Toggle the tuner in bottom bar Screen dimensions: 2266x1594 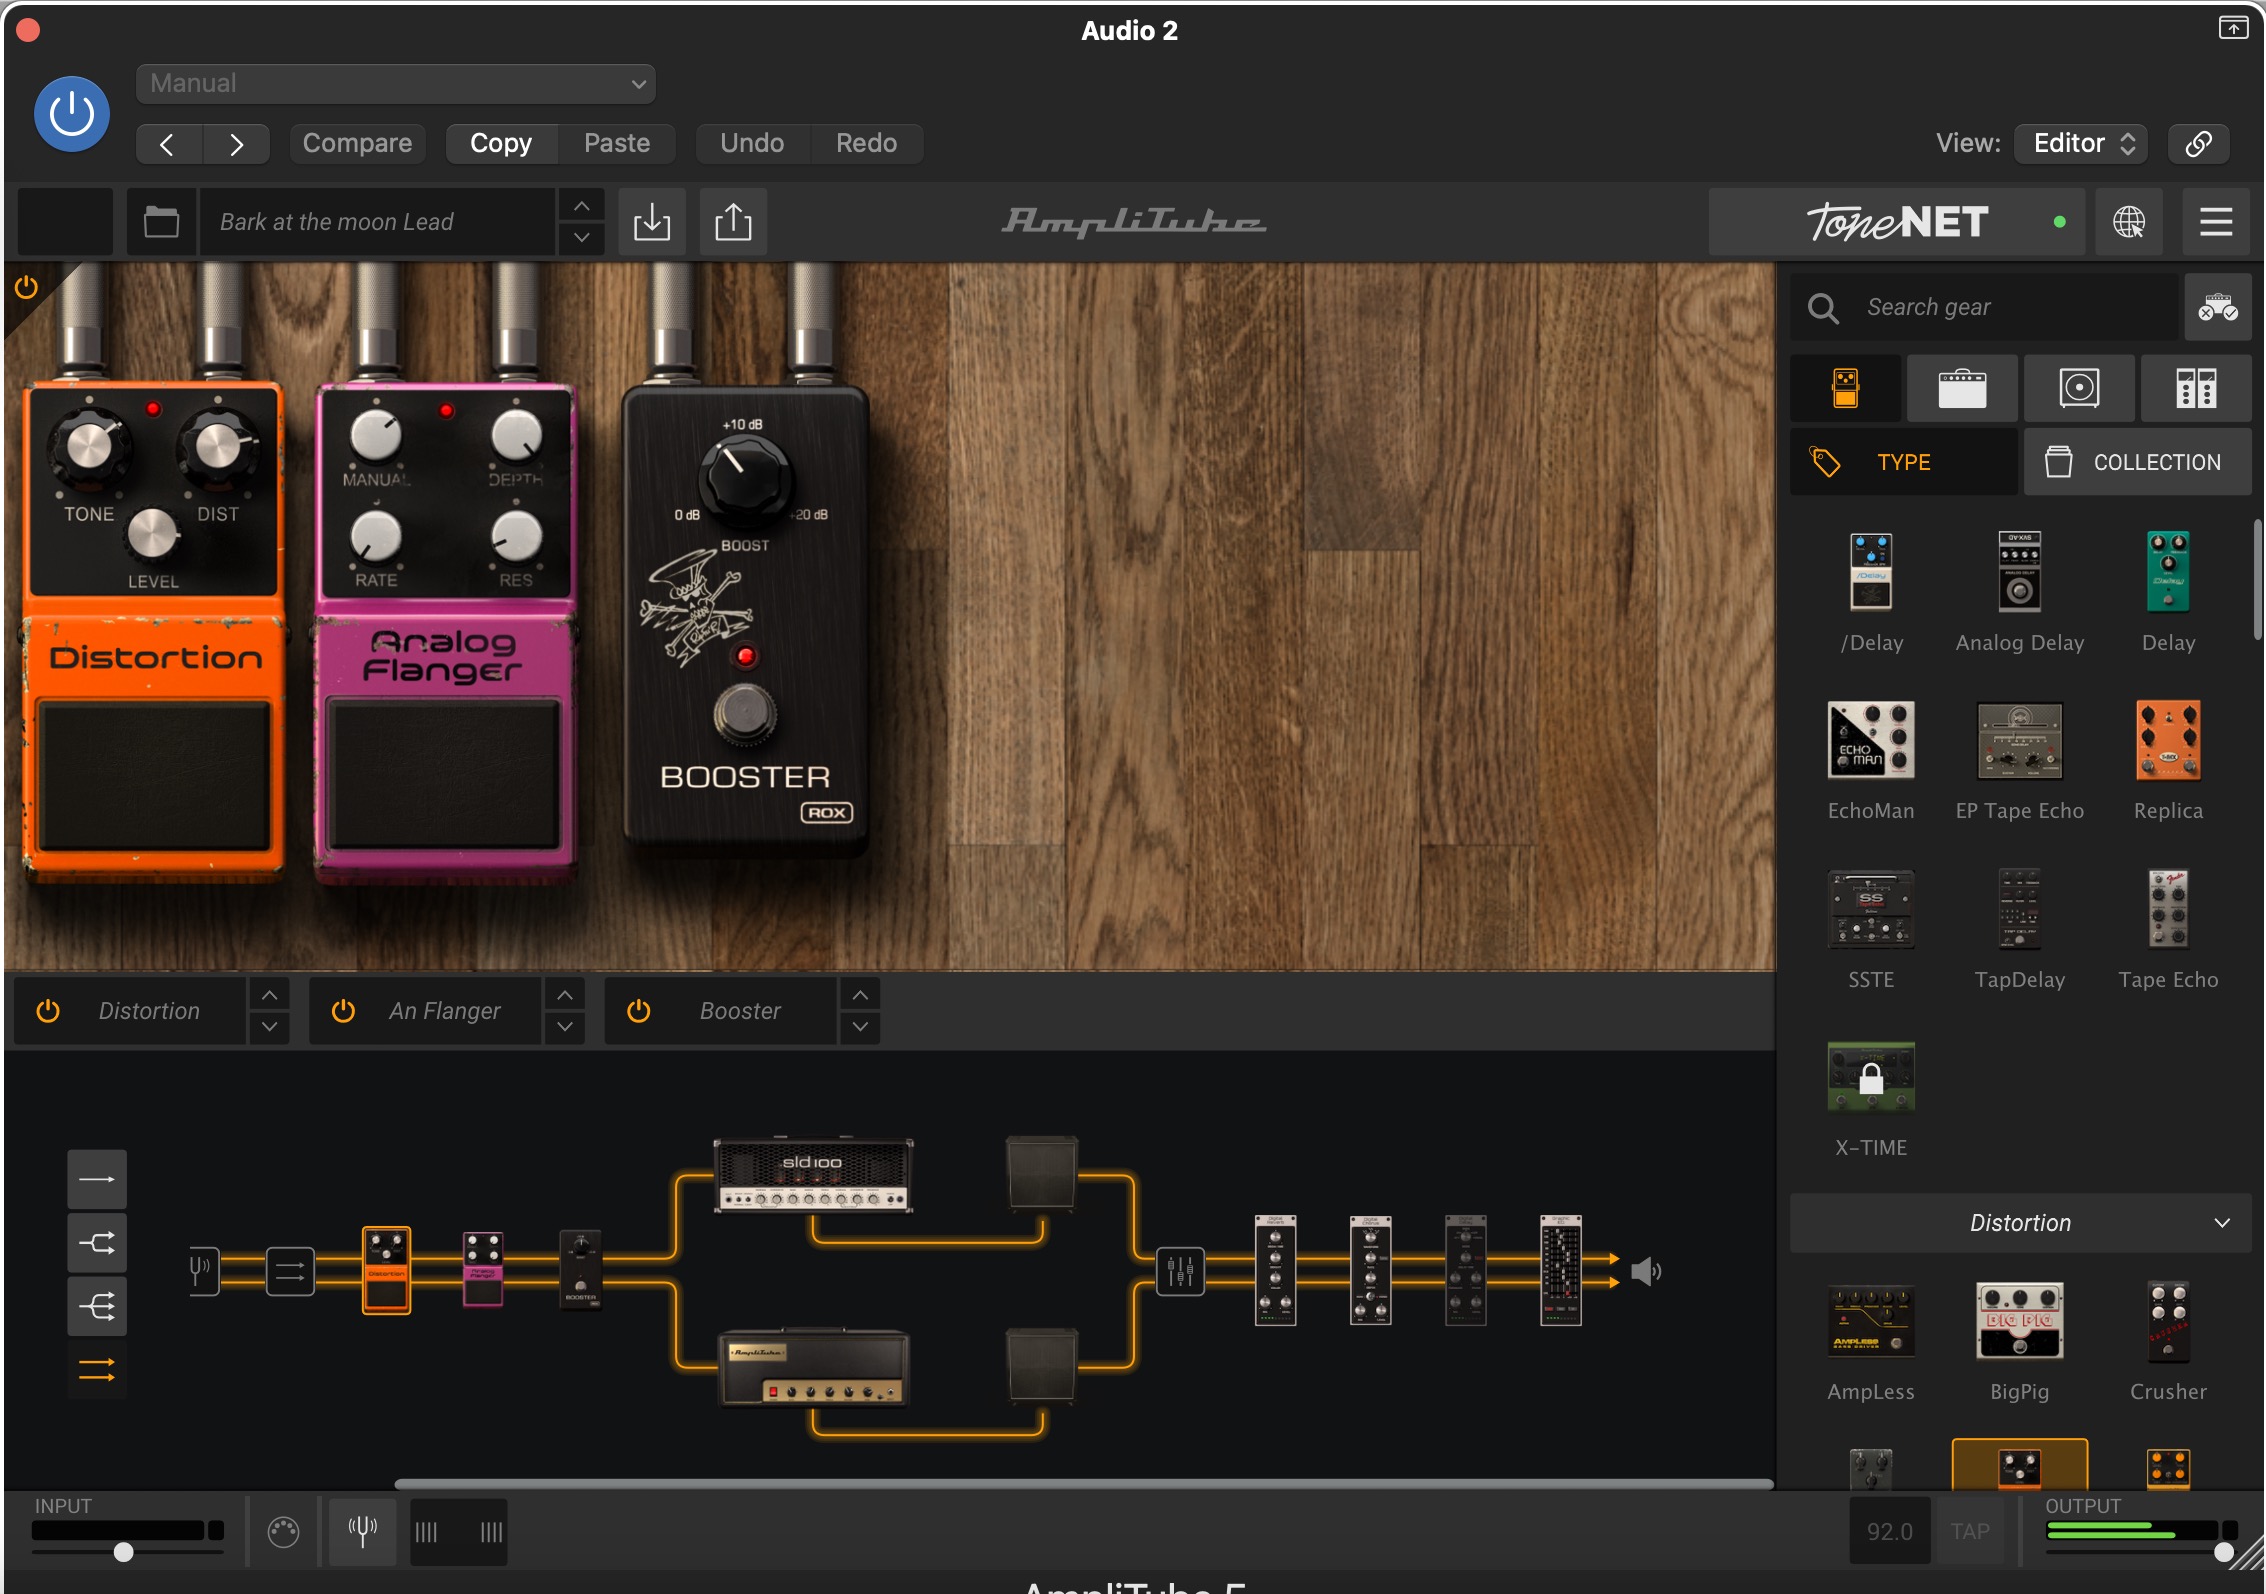point(362,1531)
